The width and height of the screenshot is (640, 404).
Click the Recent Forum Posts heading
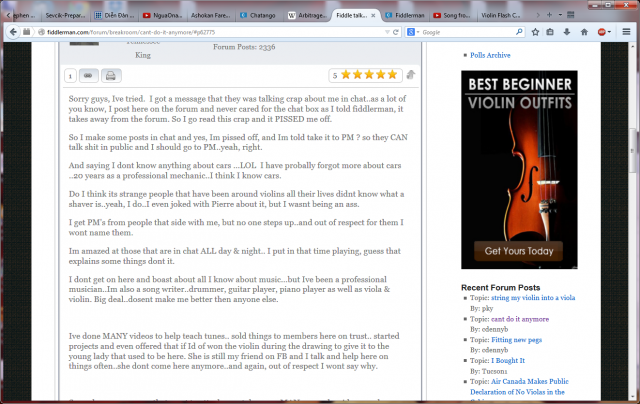point(500,287)
